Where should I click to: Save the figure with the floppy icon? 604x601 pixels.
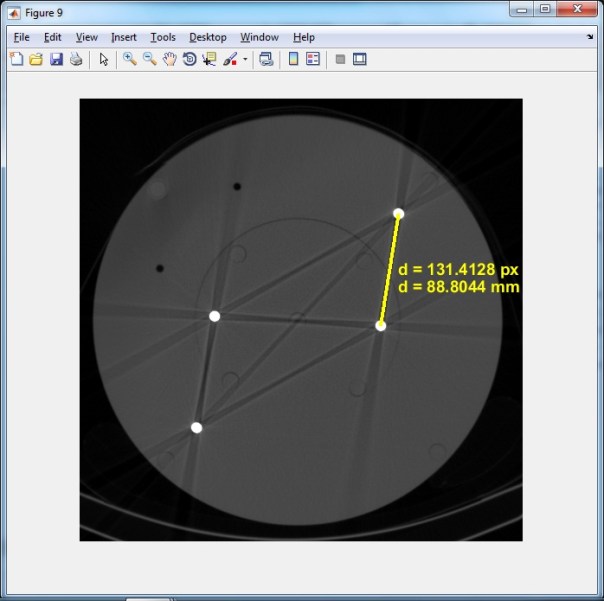55,59
